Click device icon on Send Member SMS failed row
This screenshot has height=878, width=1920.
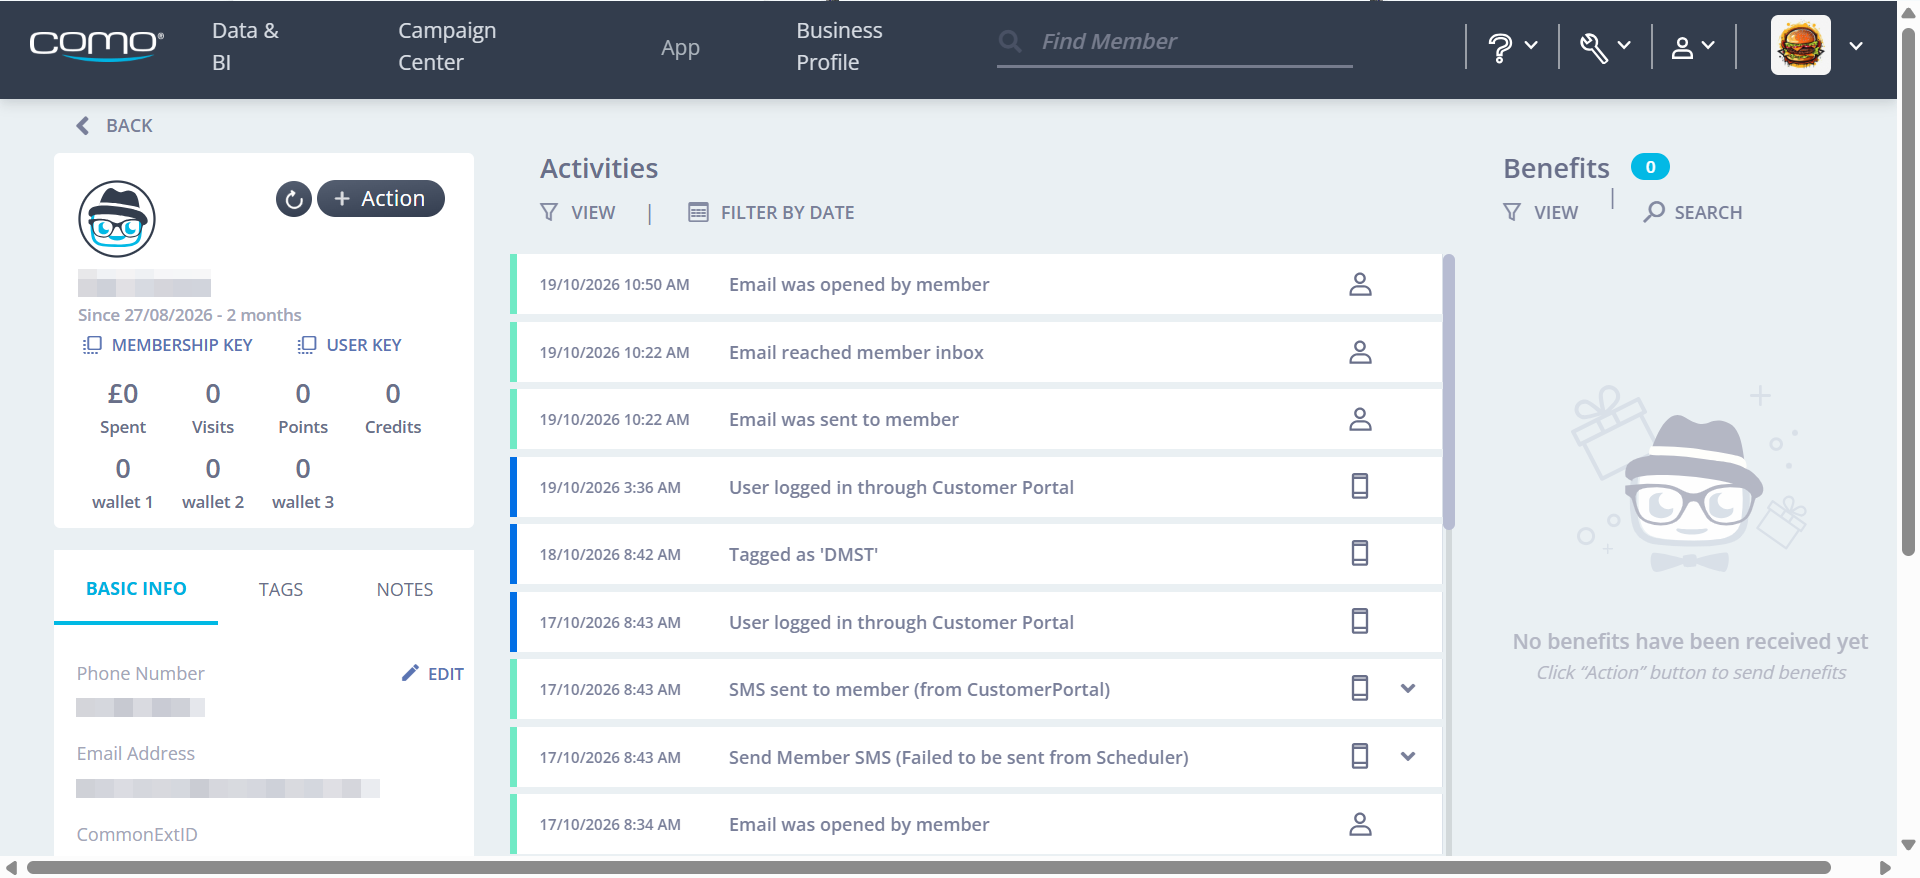pyautogui.click(x=1360, y=757)
